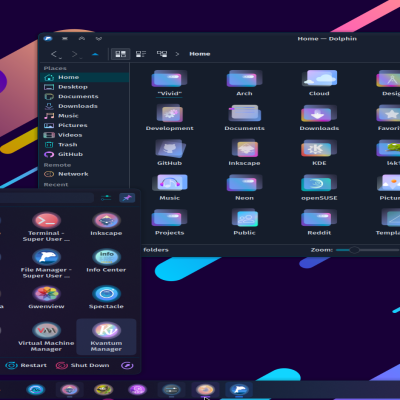Switch Dolphin to Icons view mode
The image size is (400, 400).
[x=120, y=54]
